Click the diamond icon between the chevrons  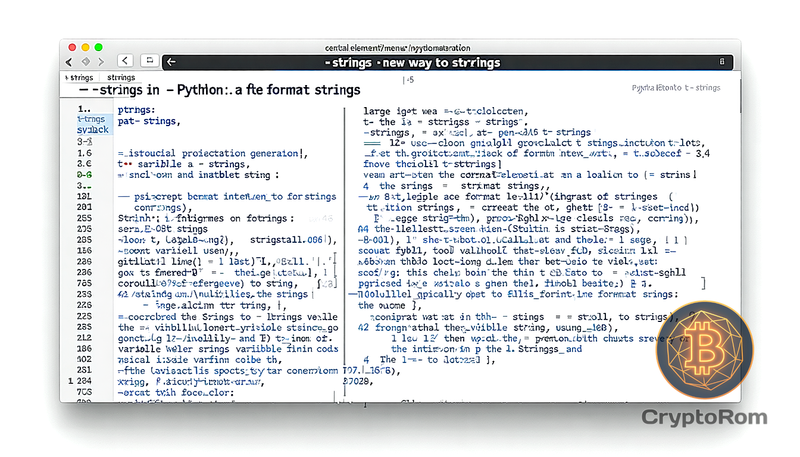point(86,62)
